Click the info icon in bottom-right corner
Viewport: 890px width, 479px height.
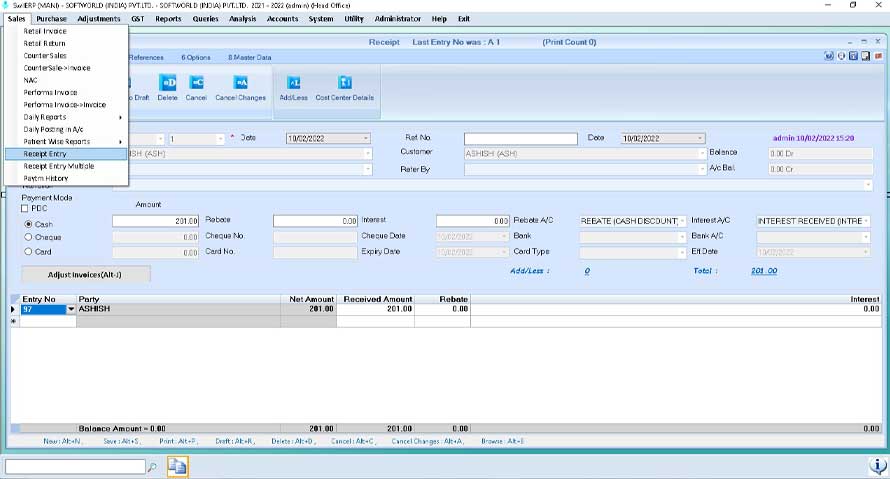pyautogui.click(x=875, y=466)
